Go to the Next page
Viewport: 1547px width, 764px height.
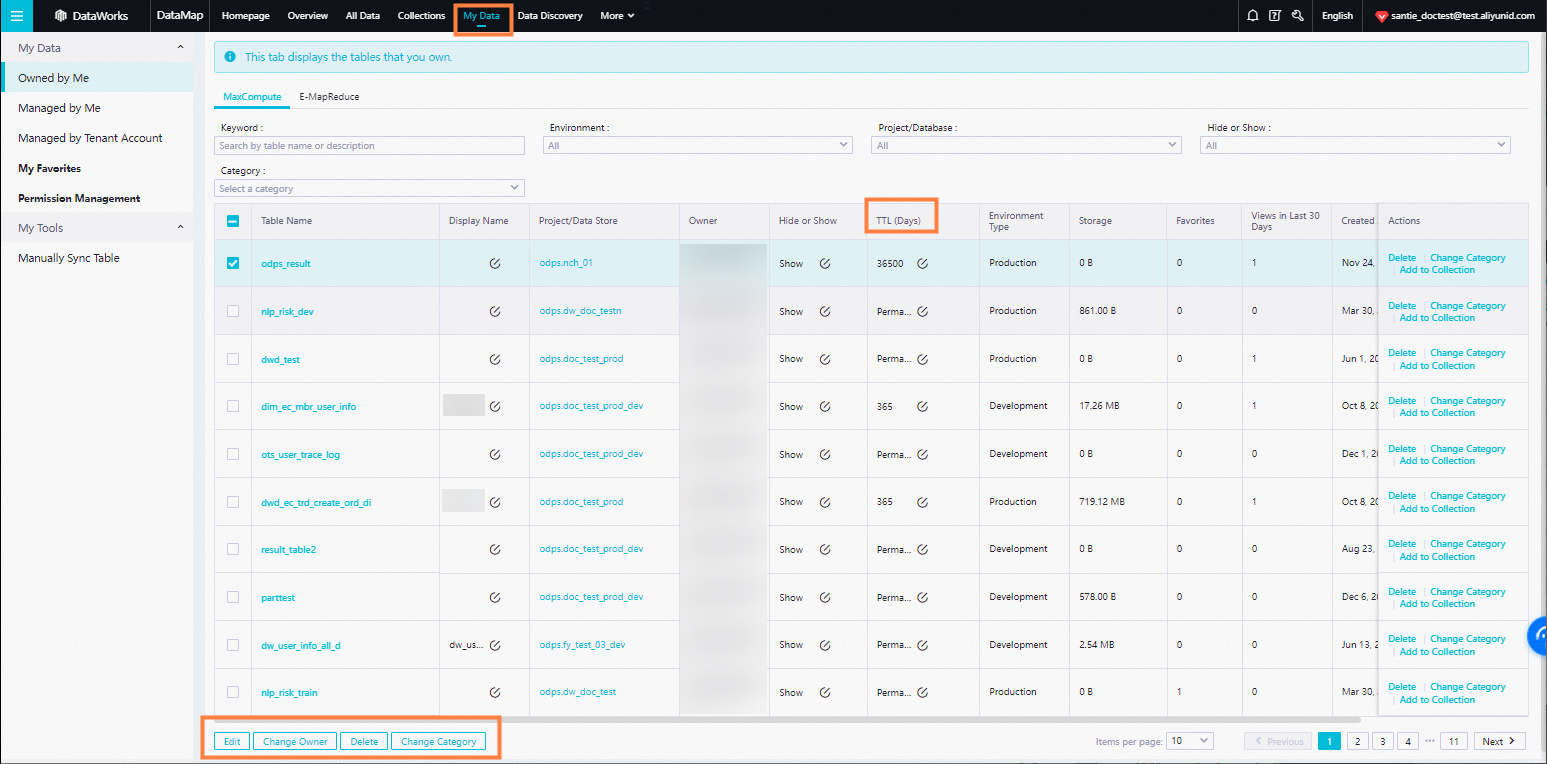[1499, 741]
